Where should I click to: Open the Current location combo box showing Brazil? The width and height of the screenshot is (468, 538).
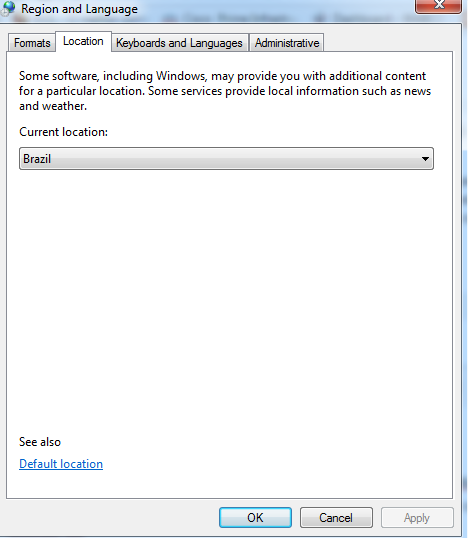pyautogui.click(x=226, y=159)
